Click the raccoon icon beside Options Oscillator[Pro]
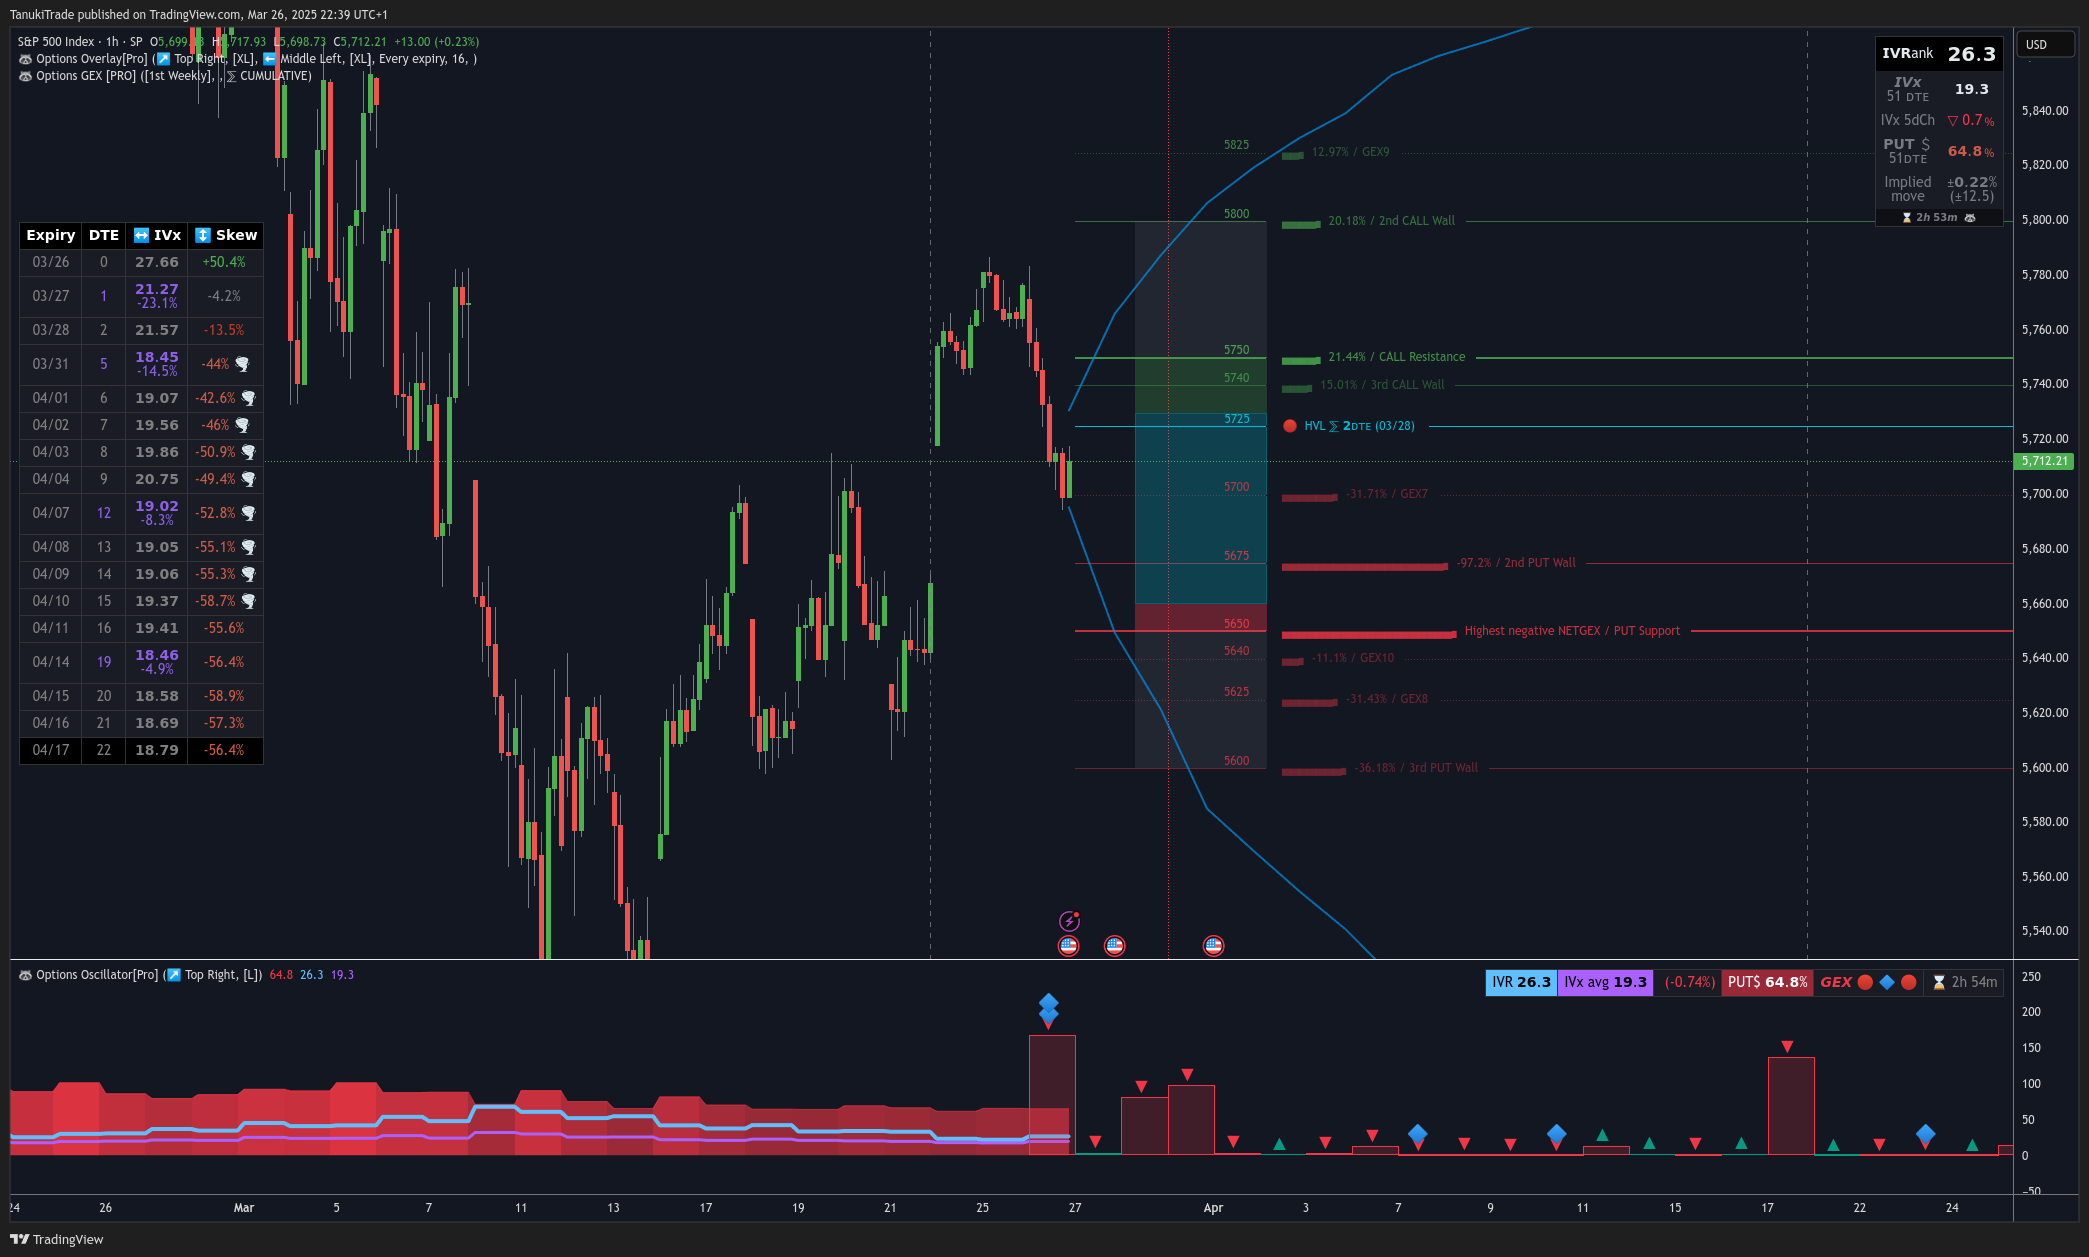2089x1257 pixels. [x=25, y=975]
